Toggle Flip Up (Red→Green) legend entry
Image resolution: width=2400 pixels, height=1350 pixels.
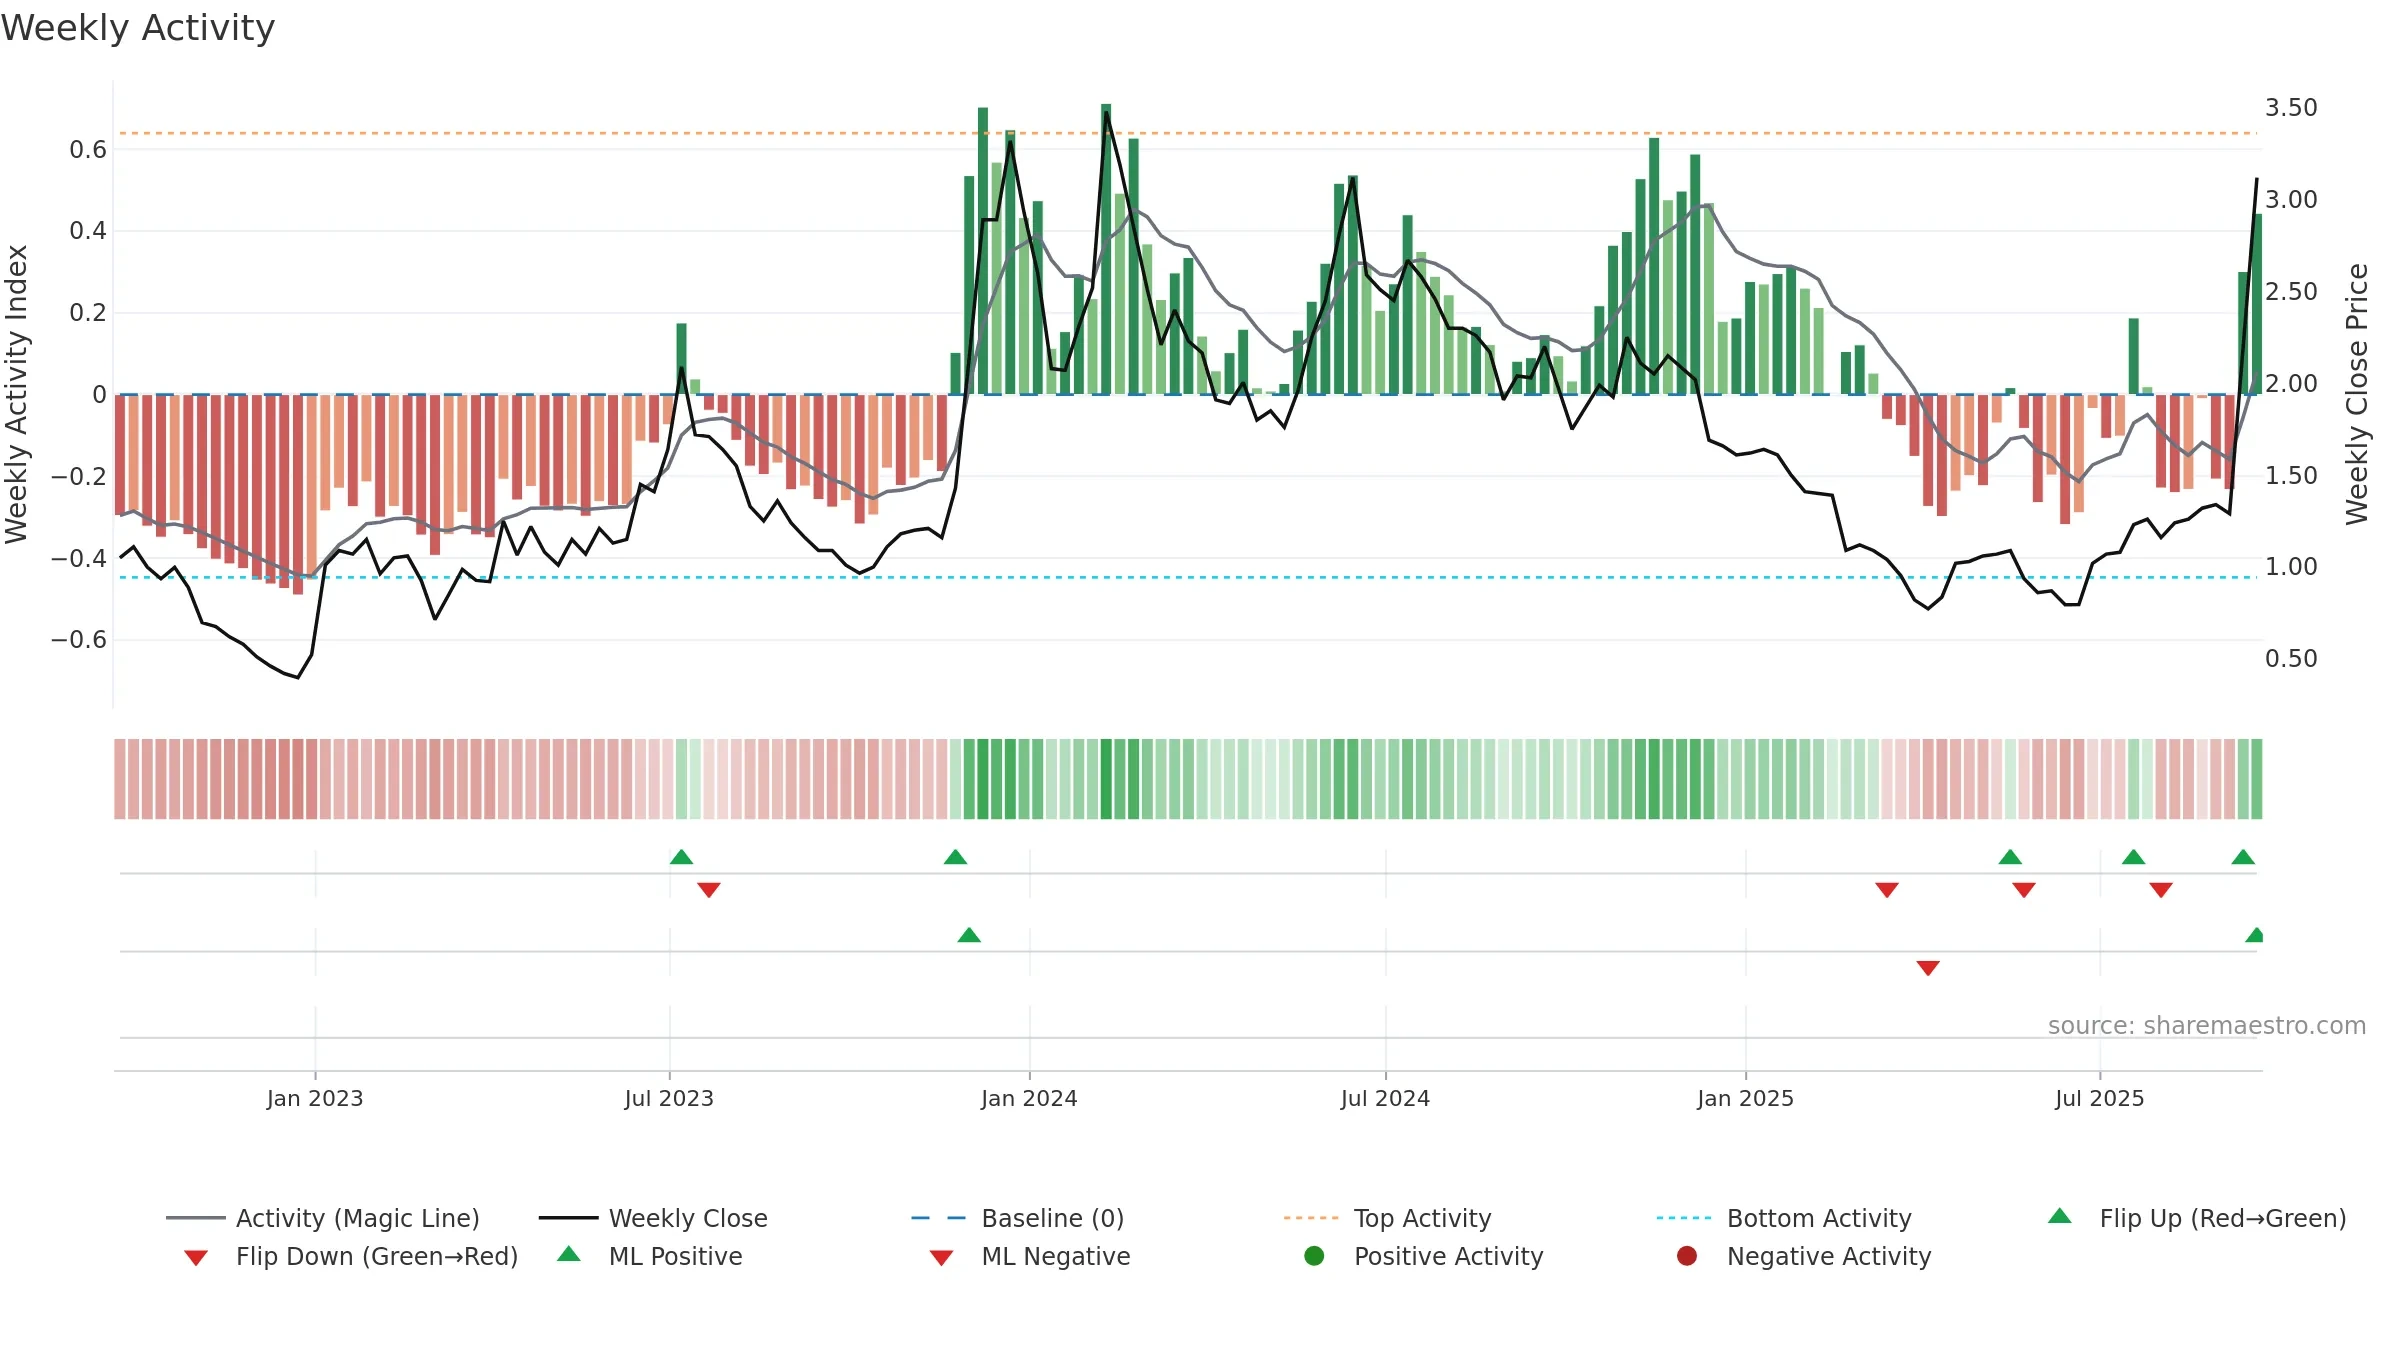point(2197,1218)
